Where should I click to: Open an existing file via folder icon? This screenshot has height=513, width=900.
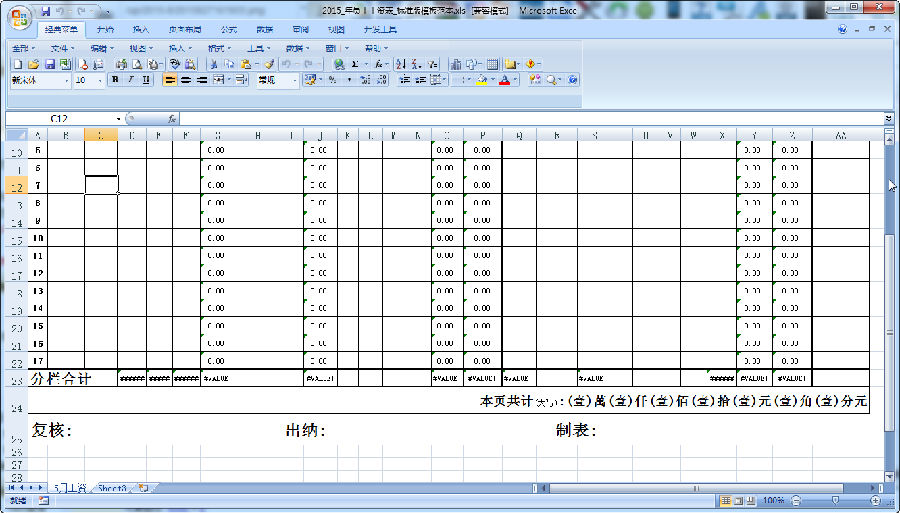[x=33, y=64]
